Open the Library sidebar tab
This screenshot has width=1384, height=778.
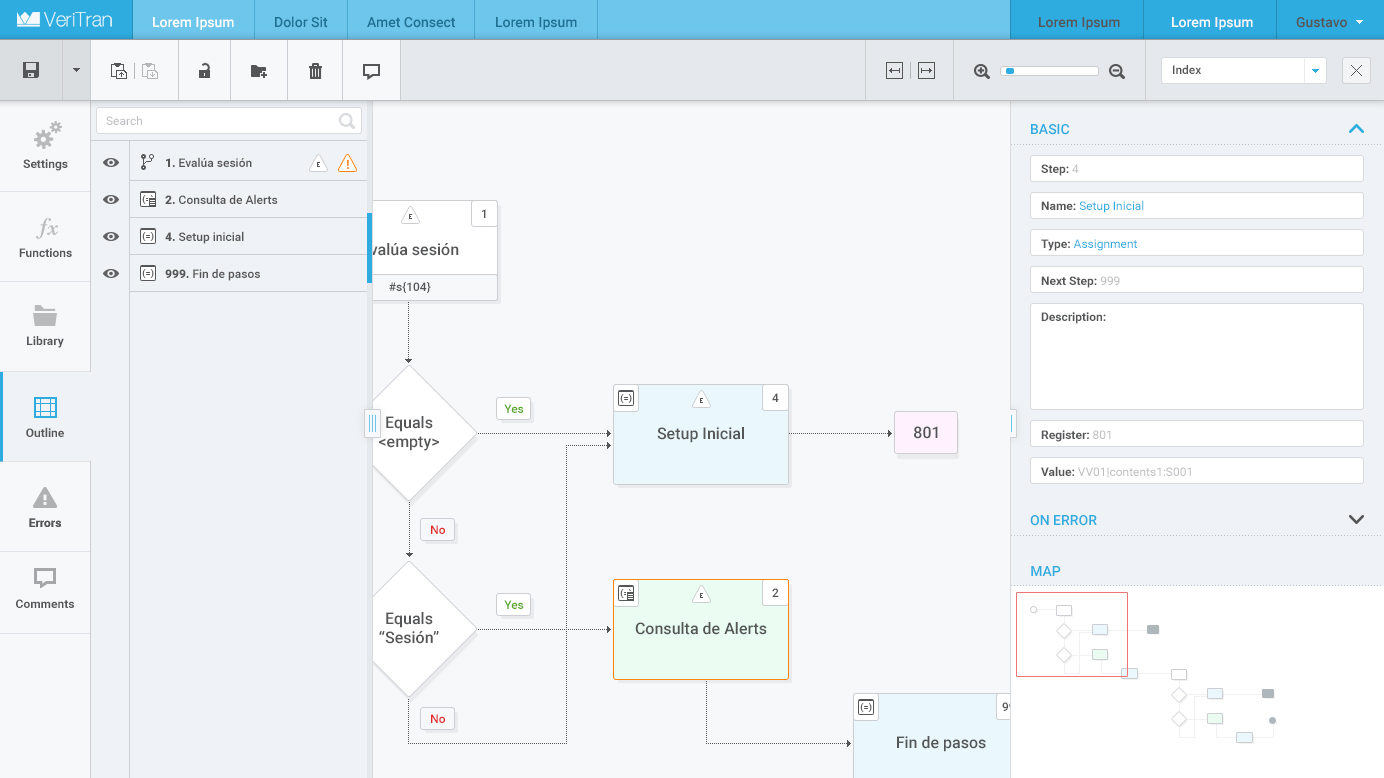[45, 327]
